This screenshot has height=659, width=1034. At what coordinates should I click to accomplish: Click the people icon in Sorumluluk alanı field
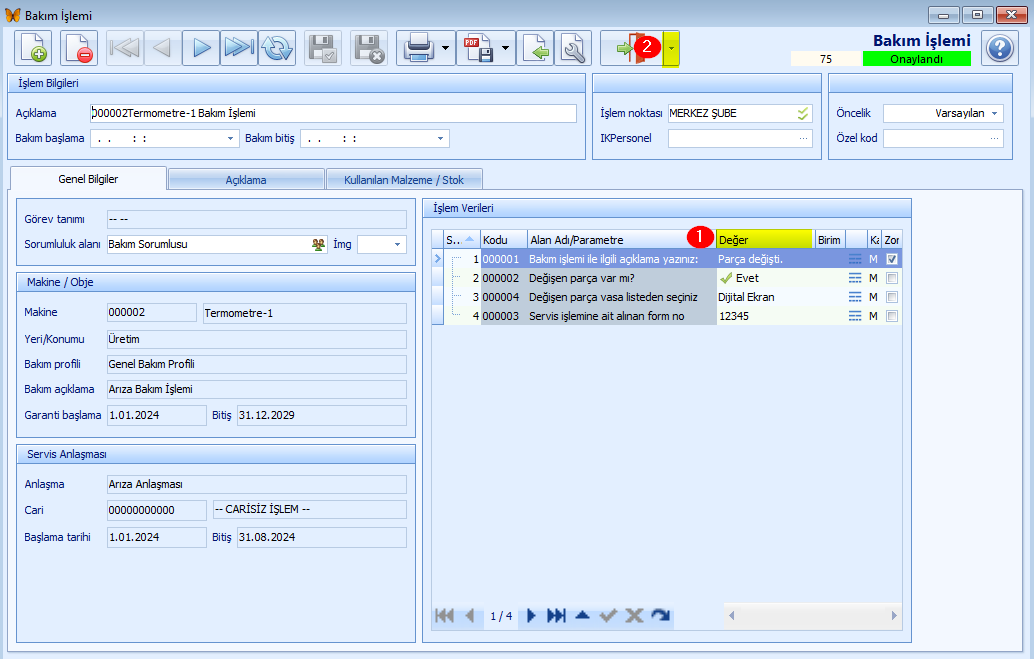click(319, 245)
